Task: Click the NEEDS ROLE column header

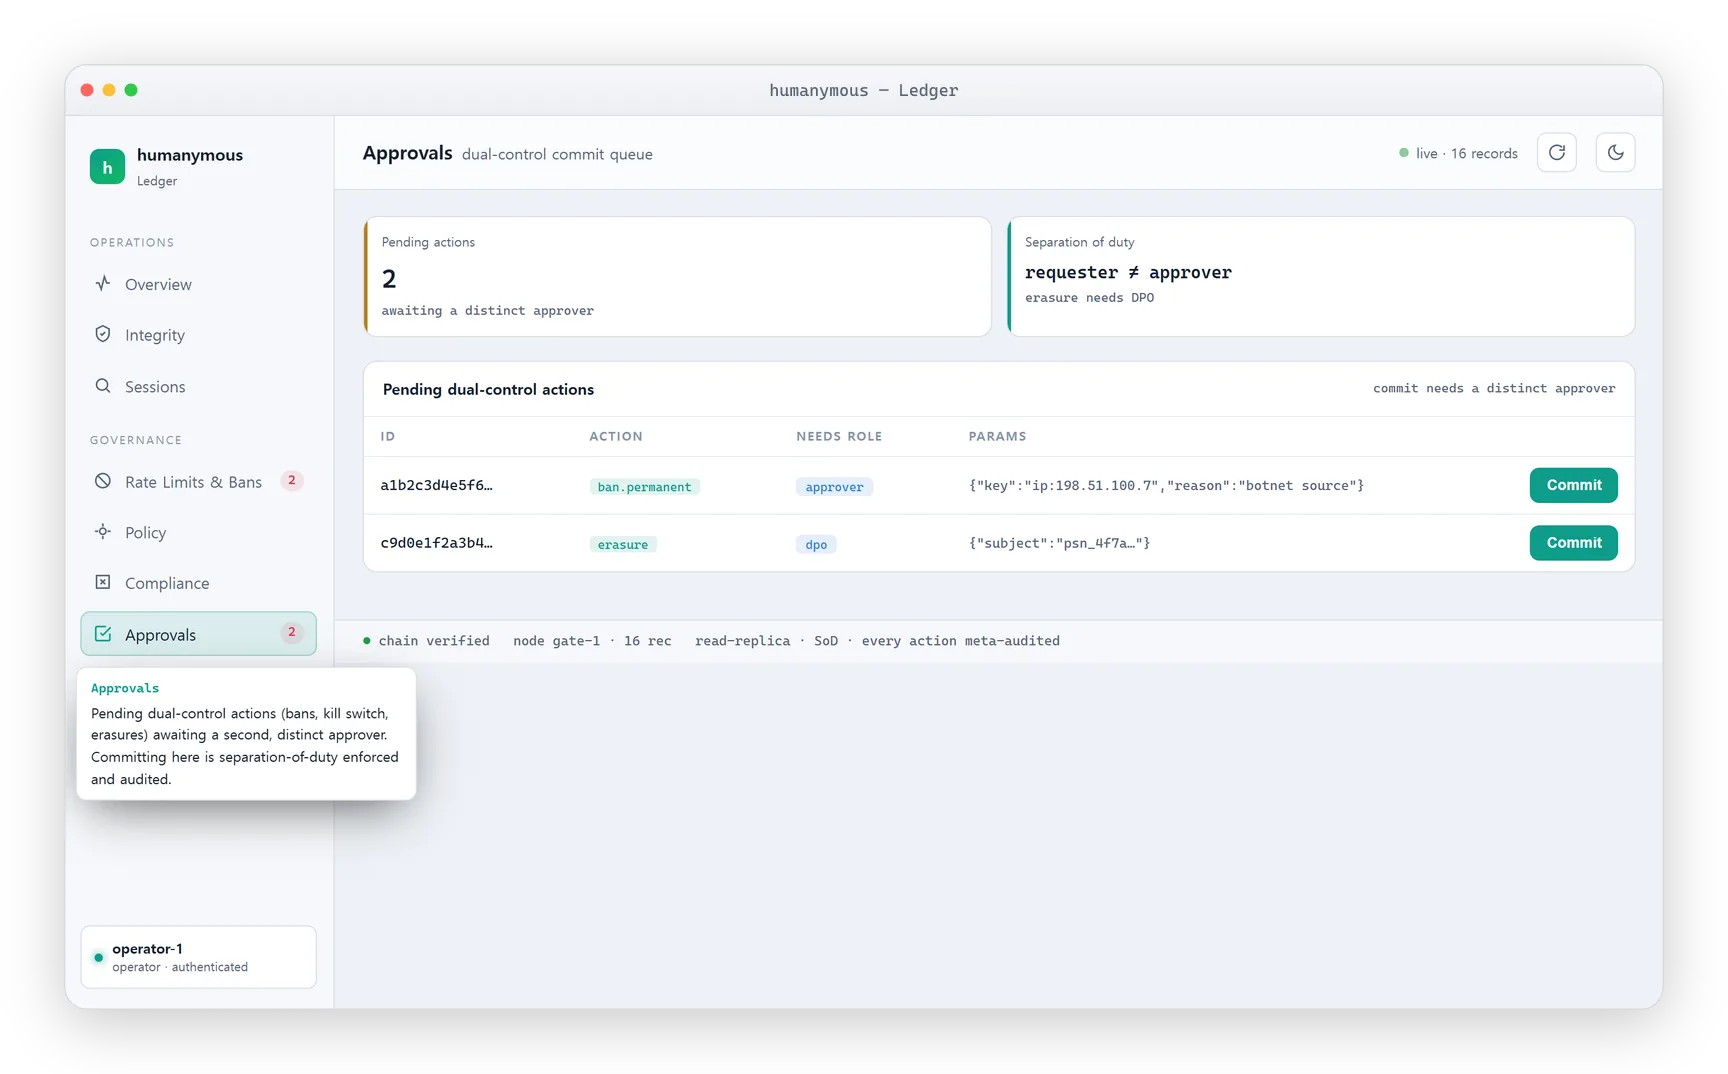Action: [839, 436]
